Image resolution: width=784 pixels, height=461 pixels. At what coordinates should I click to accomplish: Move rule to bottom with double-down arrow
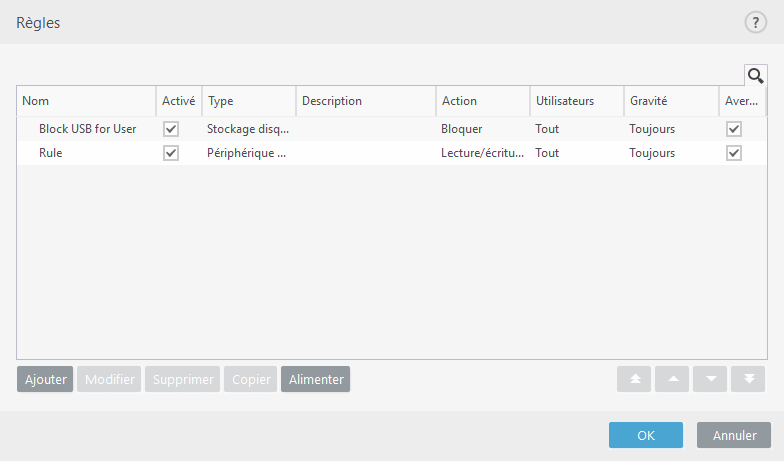coord(748,379)
